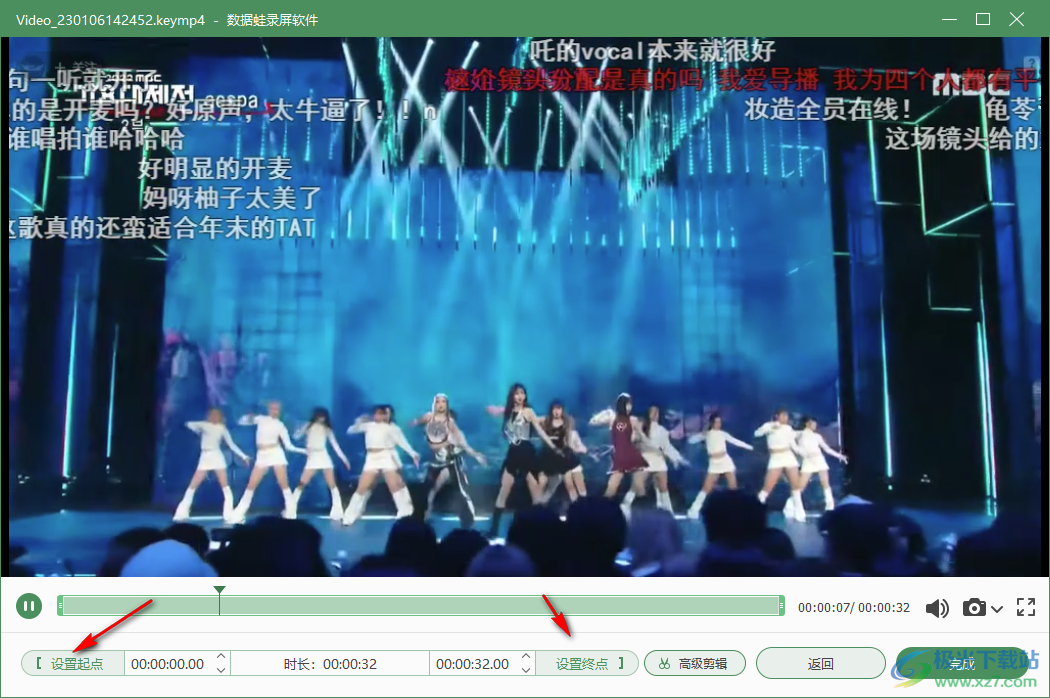The height and width of the screenshot is (698, 1050).
Task: Maximize the 数据蛙录屏软件 window
Action: pos(983,19)
